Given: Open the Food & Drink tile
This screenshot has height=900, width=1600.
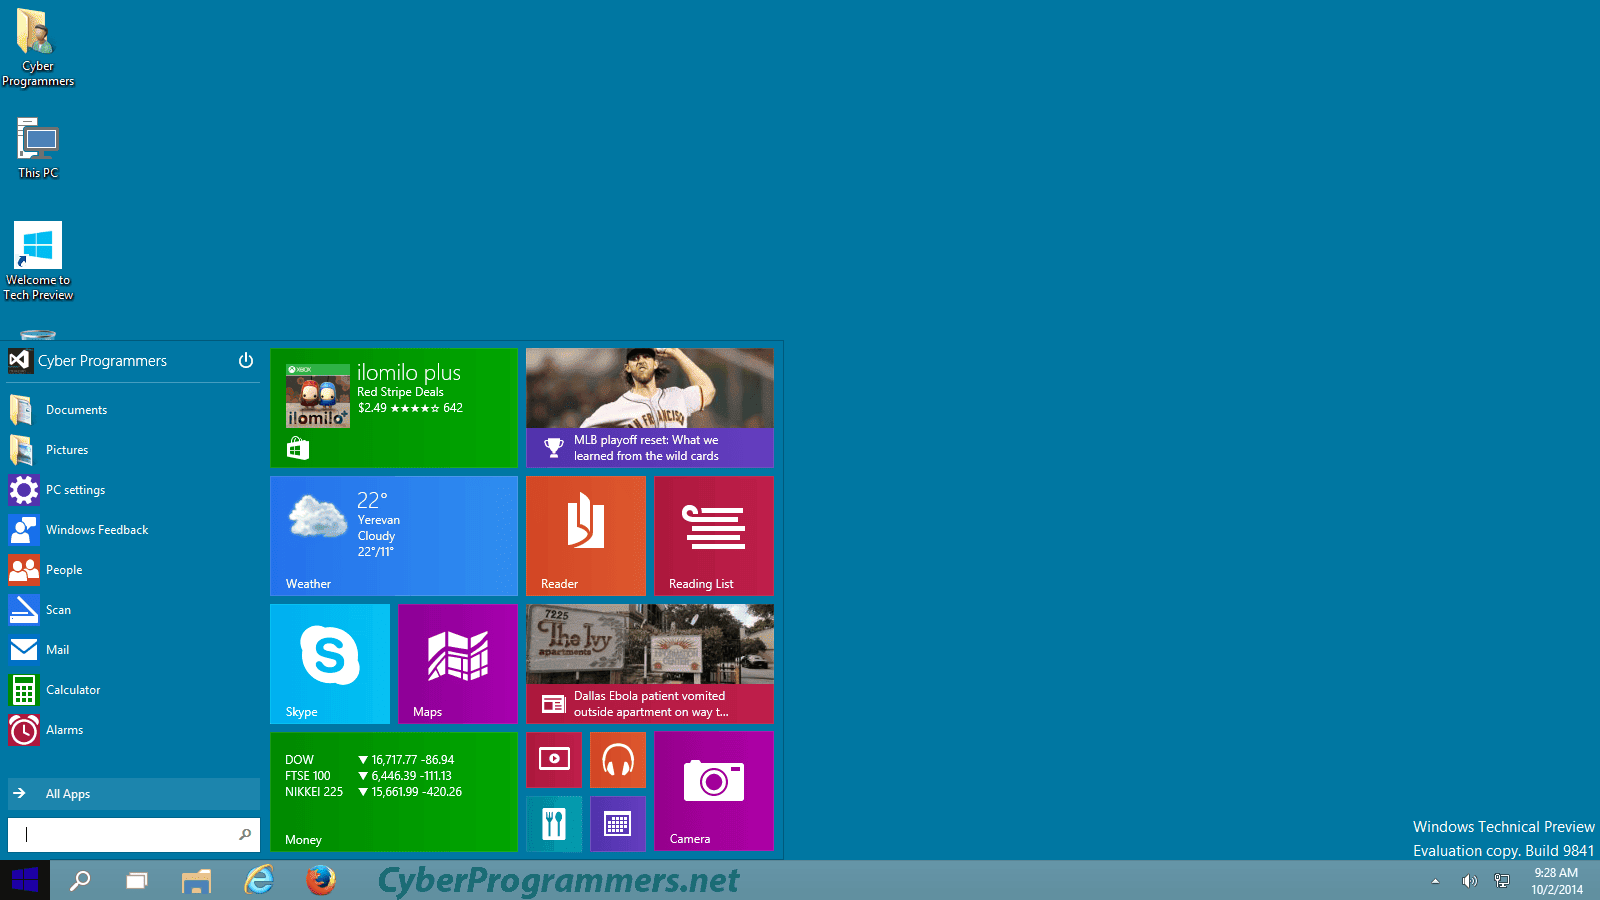Looking at the screenshot, I should (554, 824).
